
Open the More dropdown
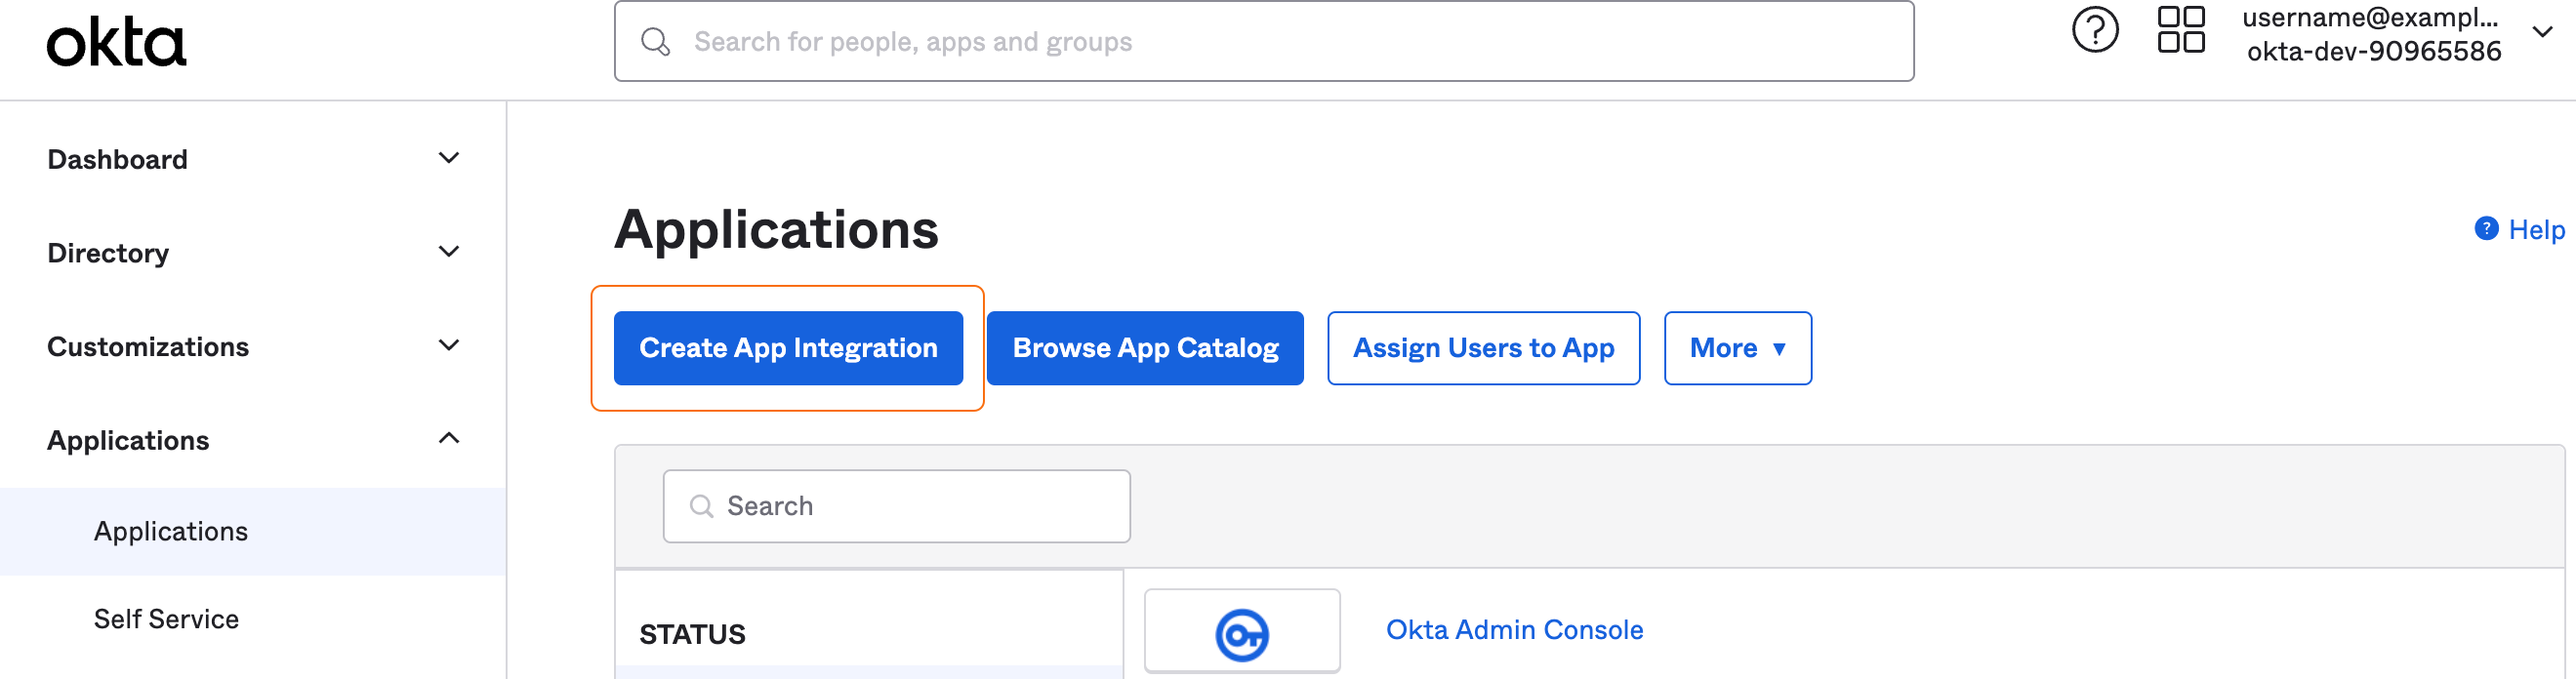point(1737,348)
